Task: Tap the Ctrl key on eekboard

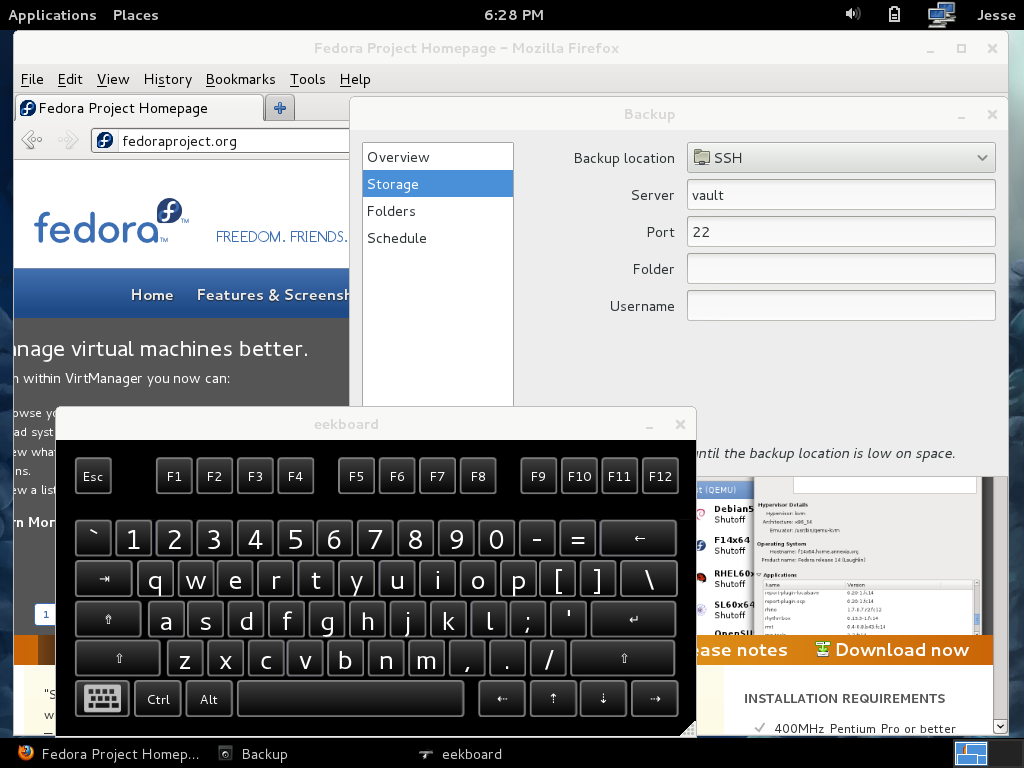Action: pyautogui.click(x=158, y=699)
